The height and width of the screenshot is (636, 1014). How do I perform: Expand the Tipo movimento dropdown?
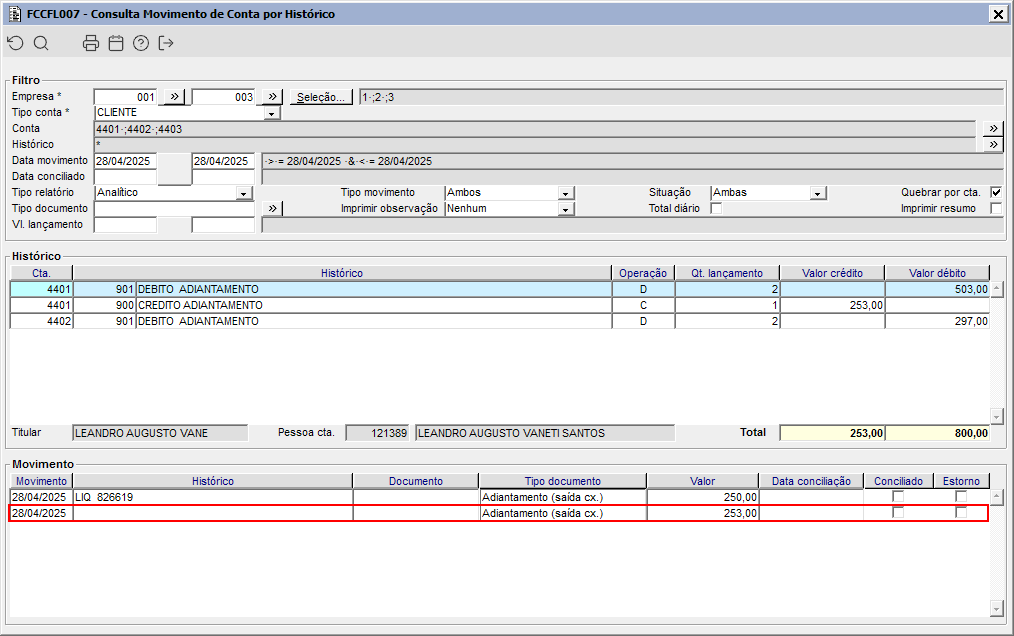click(x=566, y=193)
